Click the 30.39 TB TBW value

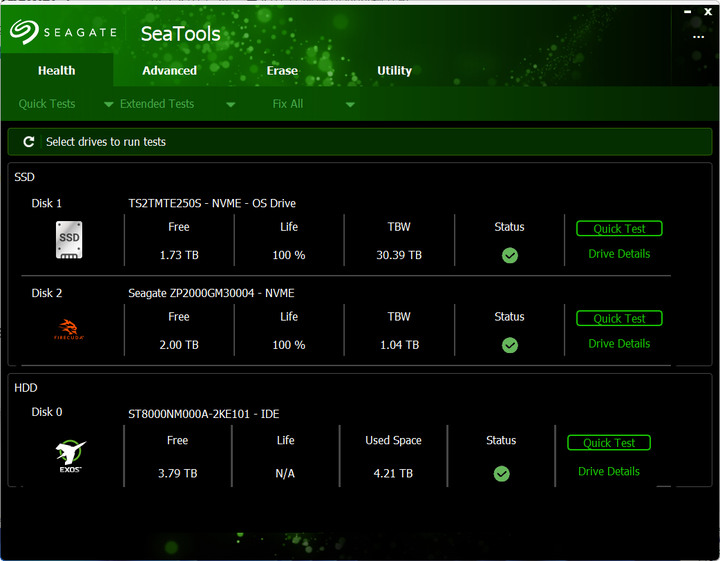[x=399, y=255]
